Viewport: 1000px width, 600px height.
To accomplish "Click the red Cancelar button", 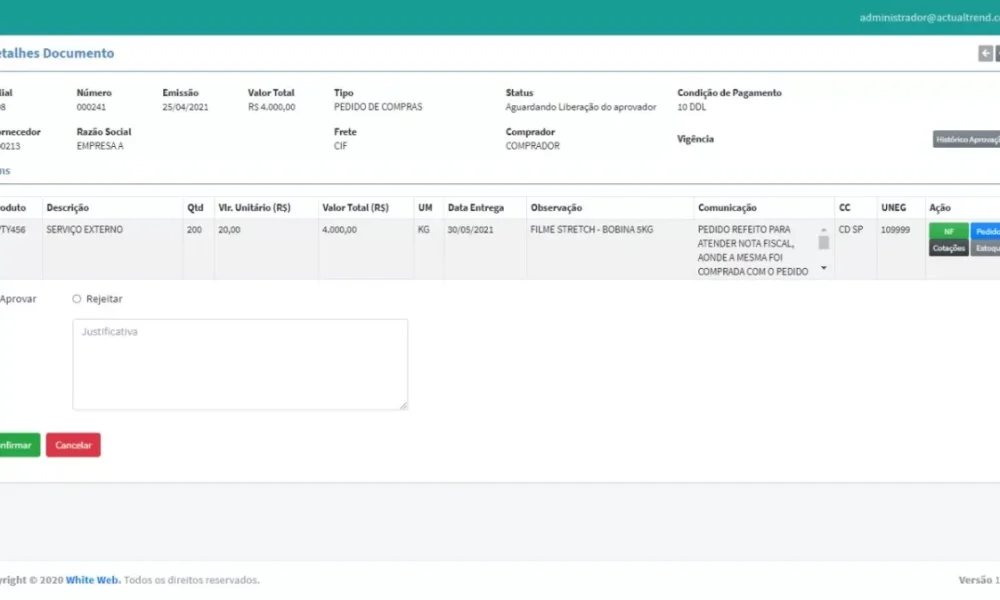I will [73, 445].
